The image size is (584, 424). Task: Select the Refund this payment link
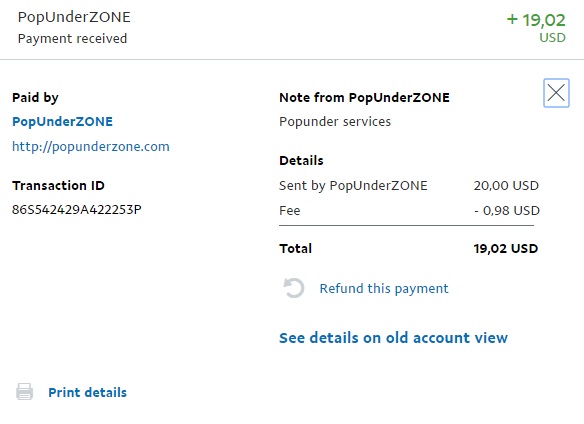click(x=384, y=288)
